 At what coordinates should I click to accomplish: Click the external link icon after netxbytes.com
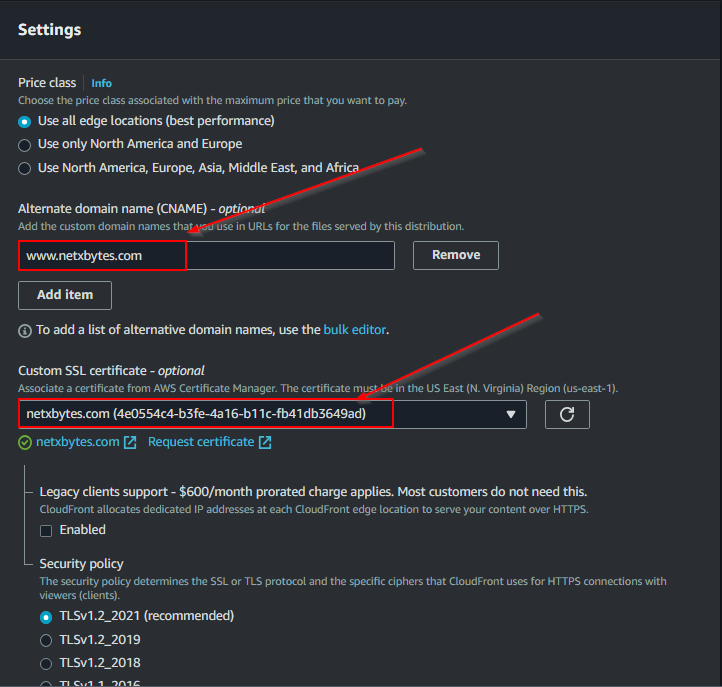pos(130,442)
